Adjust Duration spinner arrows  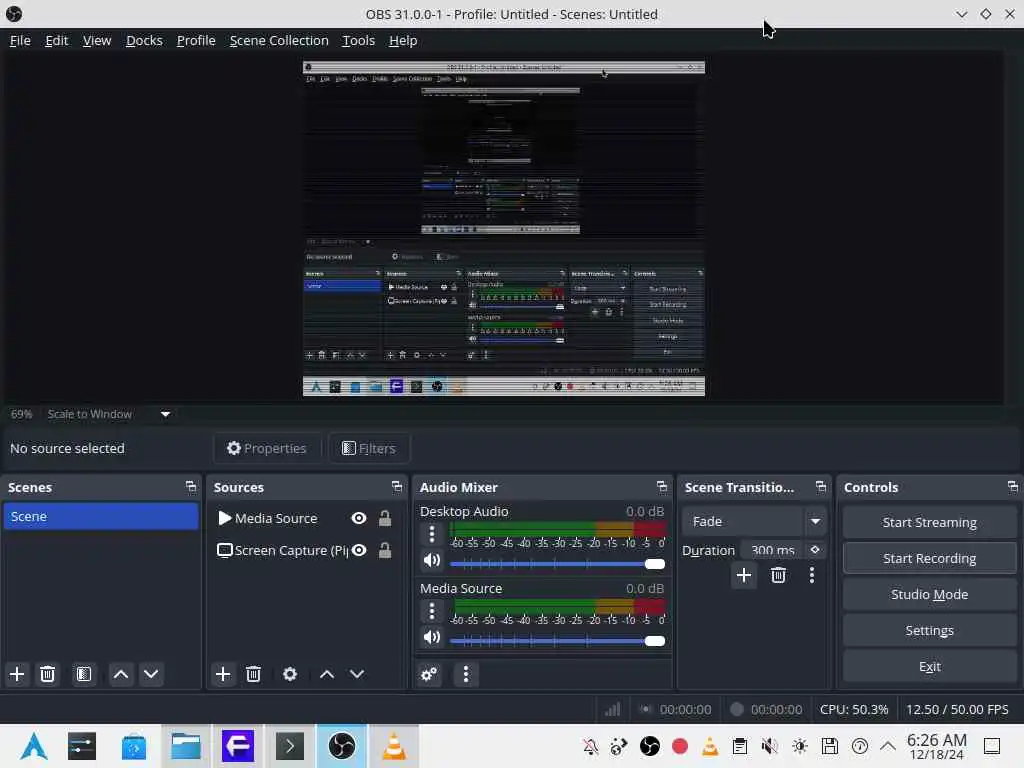point(815,550)
